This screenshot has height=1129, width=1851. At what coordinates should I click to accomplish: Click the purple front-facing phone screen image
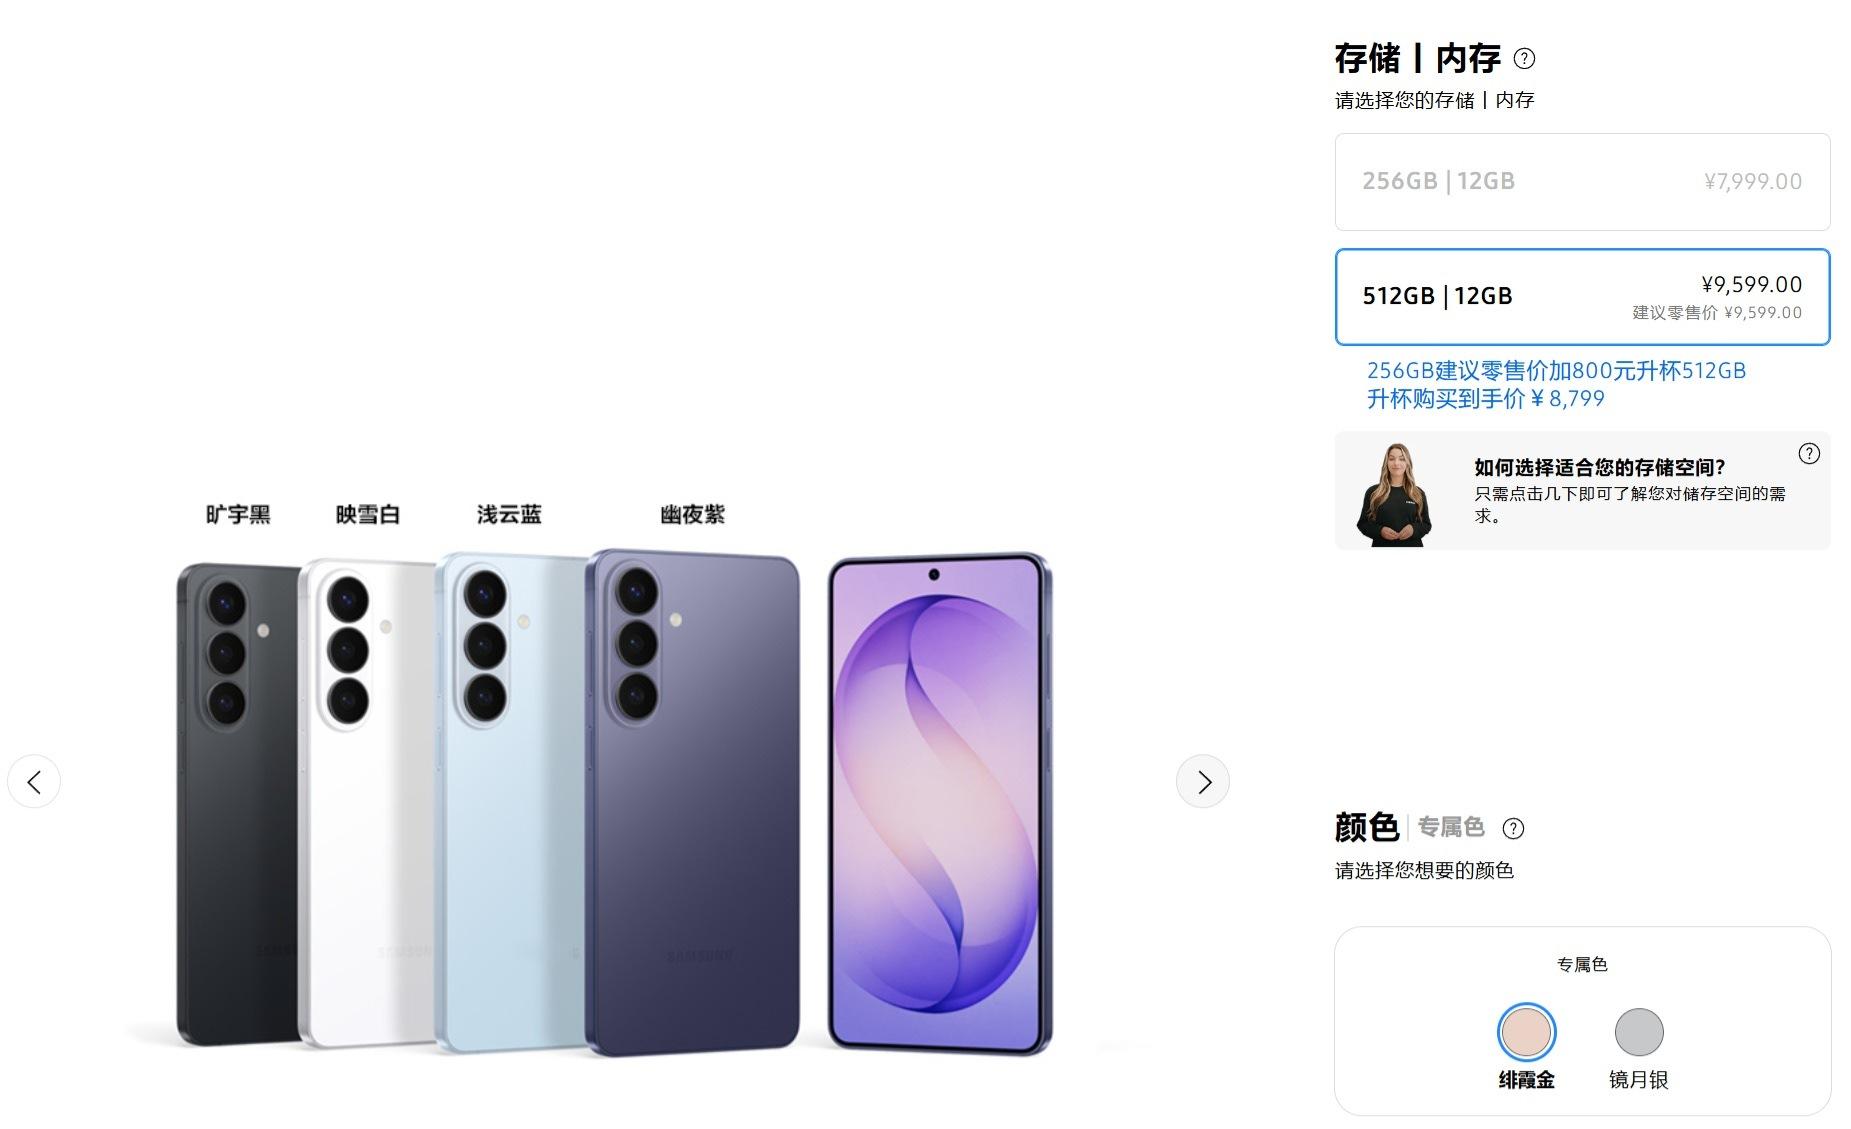[x=940, y=803]
